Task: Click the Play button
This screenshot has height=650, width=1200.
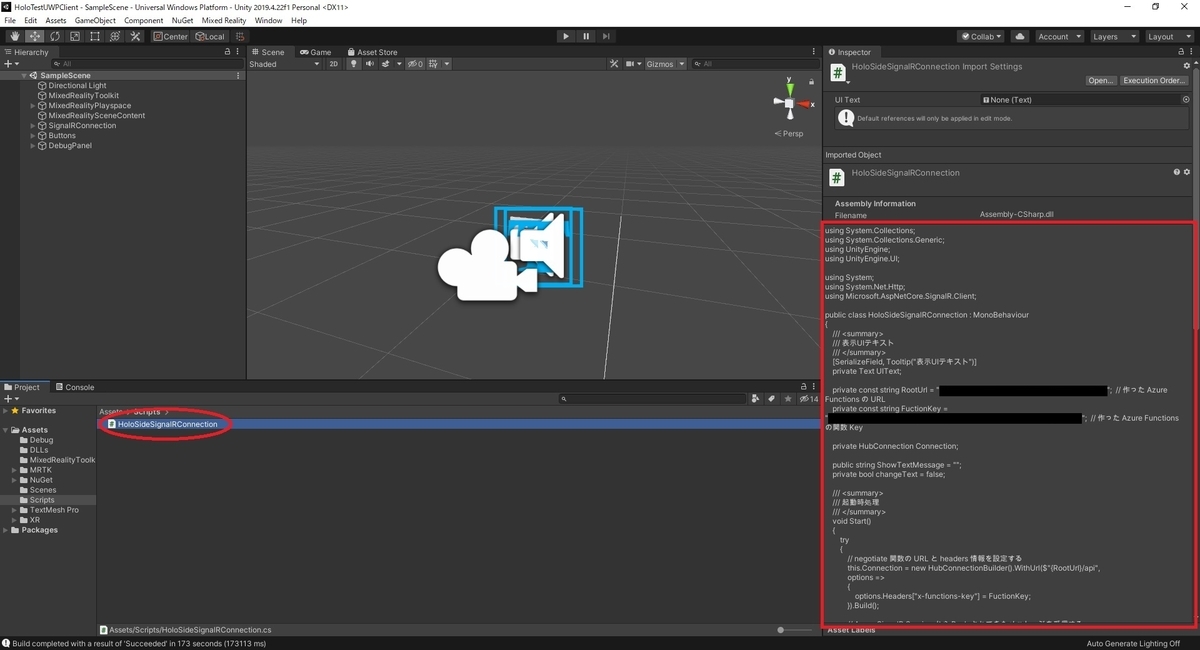Action: point(565,36)
